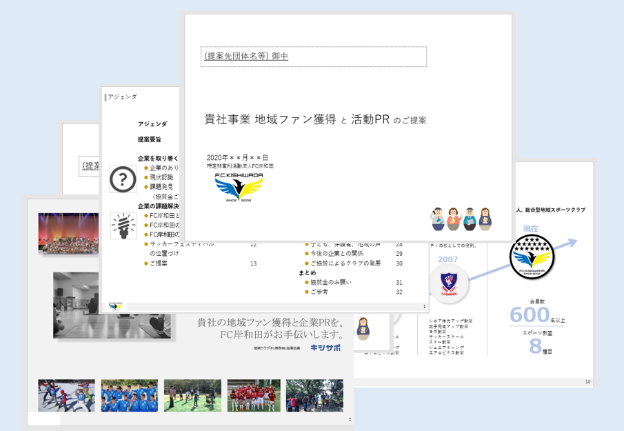This screenshot has width=624, height=431.
Task: Click the 現在 label above the badge
Action: [530, 229]
